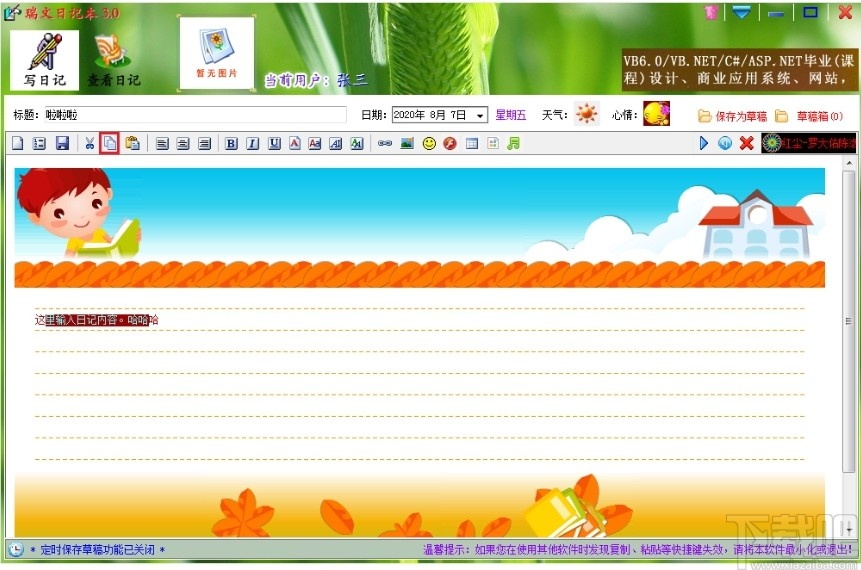Click the VB6.0 advertisement banner
The height and width of the screenshot is (570, 861).
pos(739,70)
